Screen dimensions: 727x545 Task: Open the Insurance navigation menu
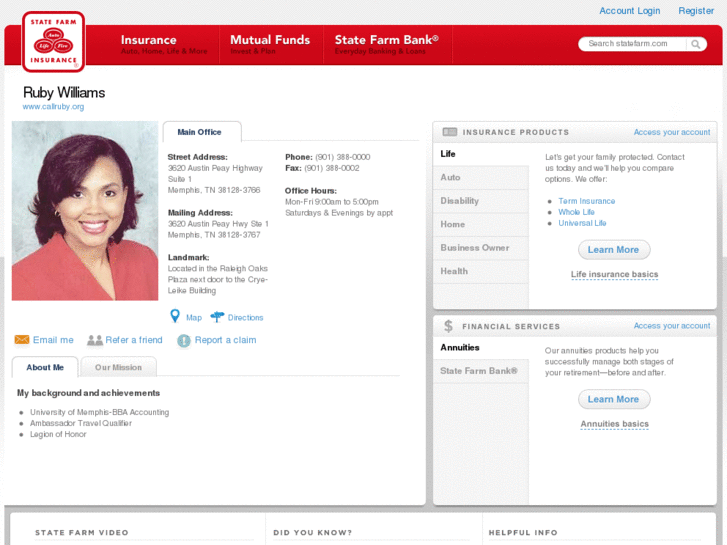point(164,45)
